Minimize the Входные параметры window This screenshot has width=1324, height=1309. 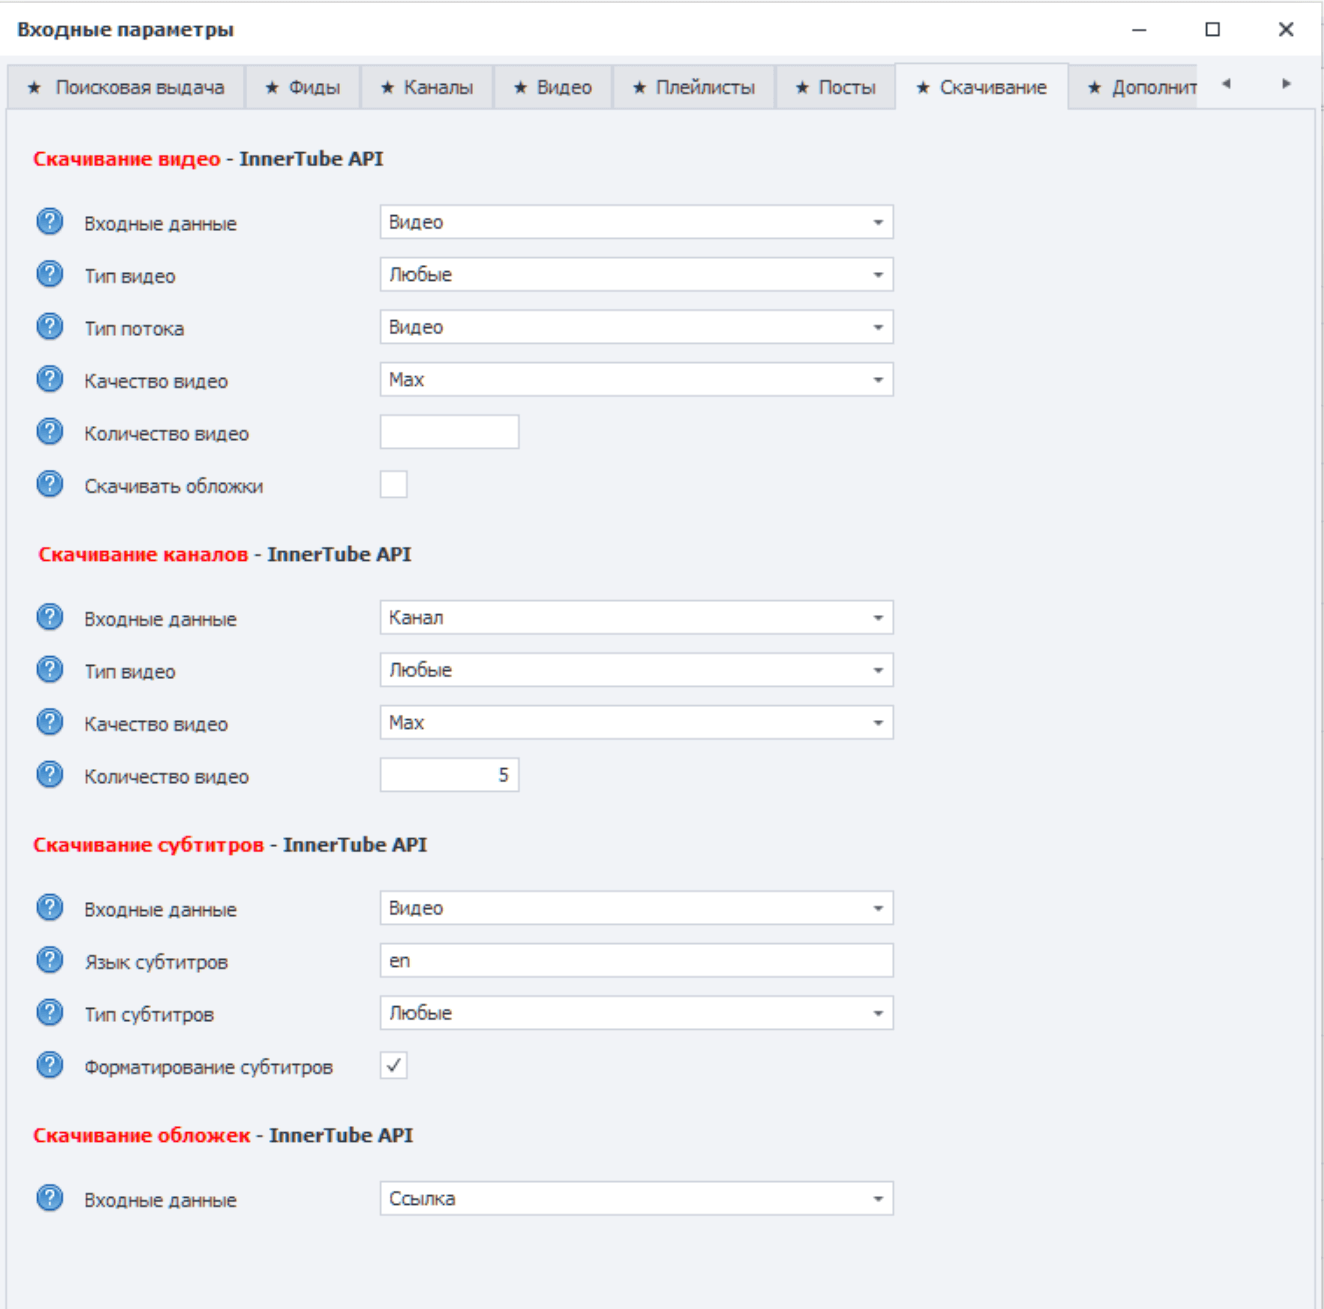pyautogui.click(x=1139, y=29)
